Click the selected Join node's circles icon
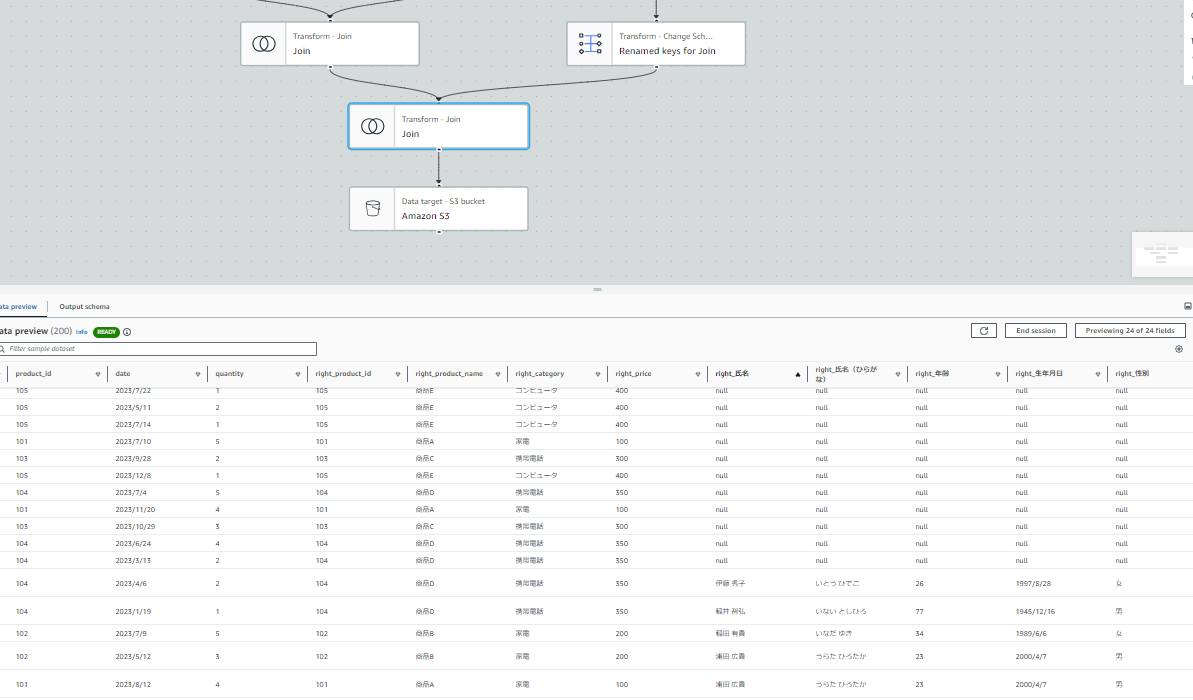Screen dimensions: 1193x700 pyautogui.click(x=372, y=126)
